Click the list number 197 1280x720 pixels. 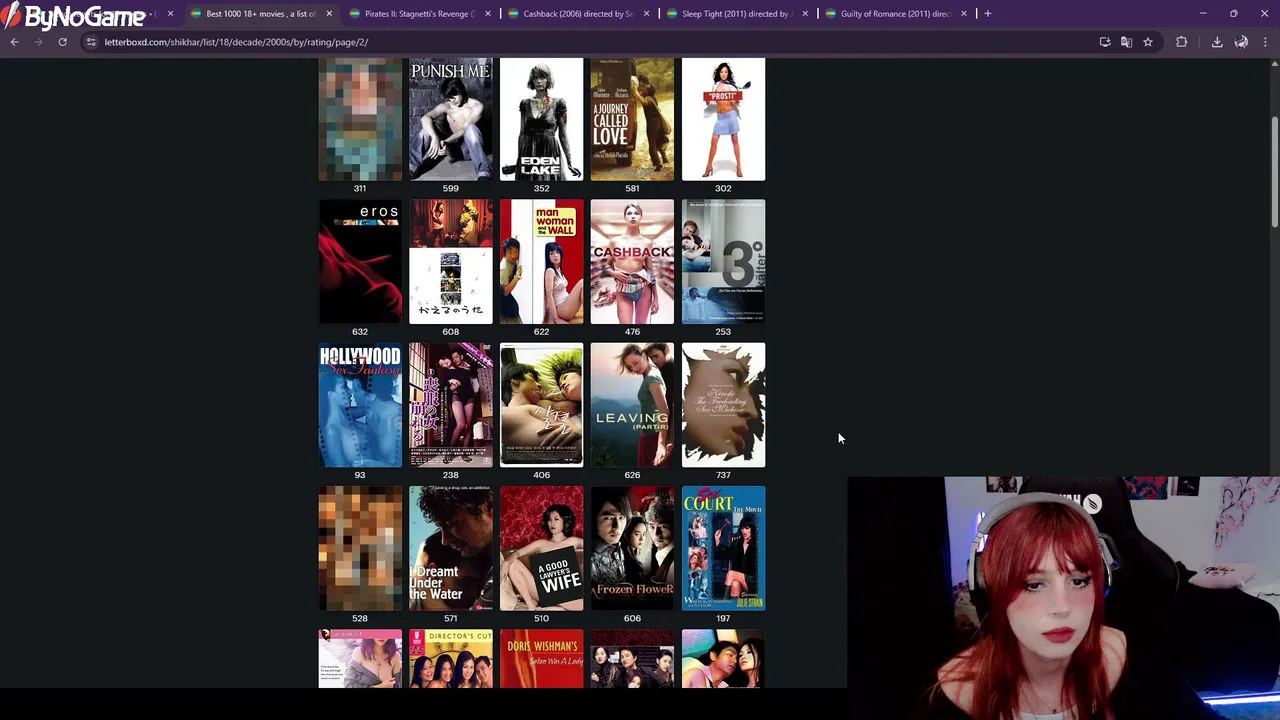[x=723, y=618]
